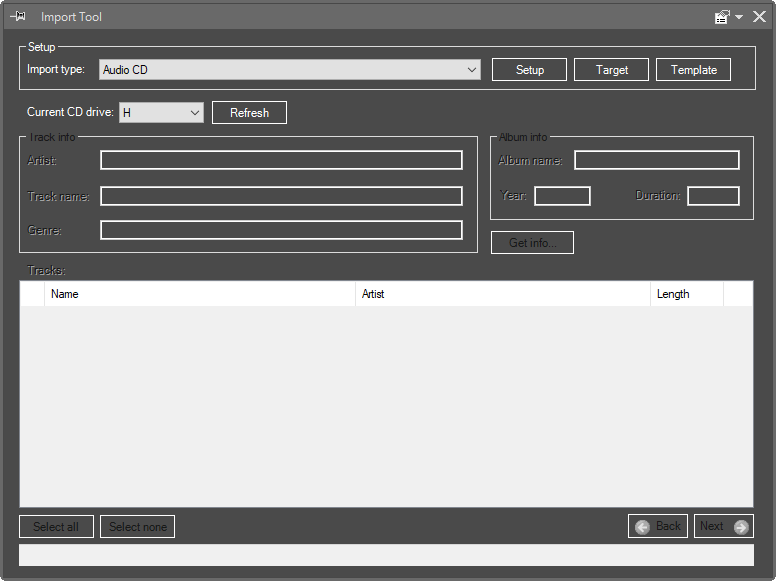Click the arrow beside the window options icon
Image resolution: width=776 pixels, height=581 pixels.
click(739, 17)
